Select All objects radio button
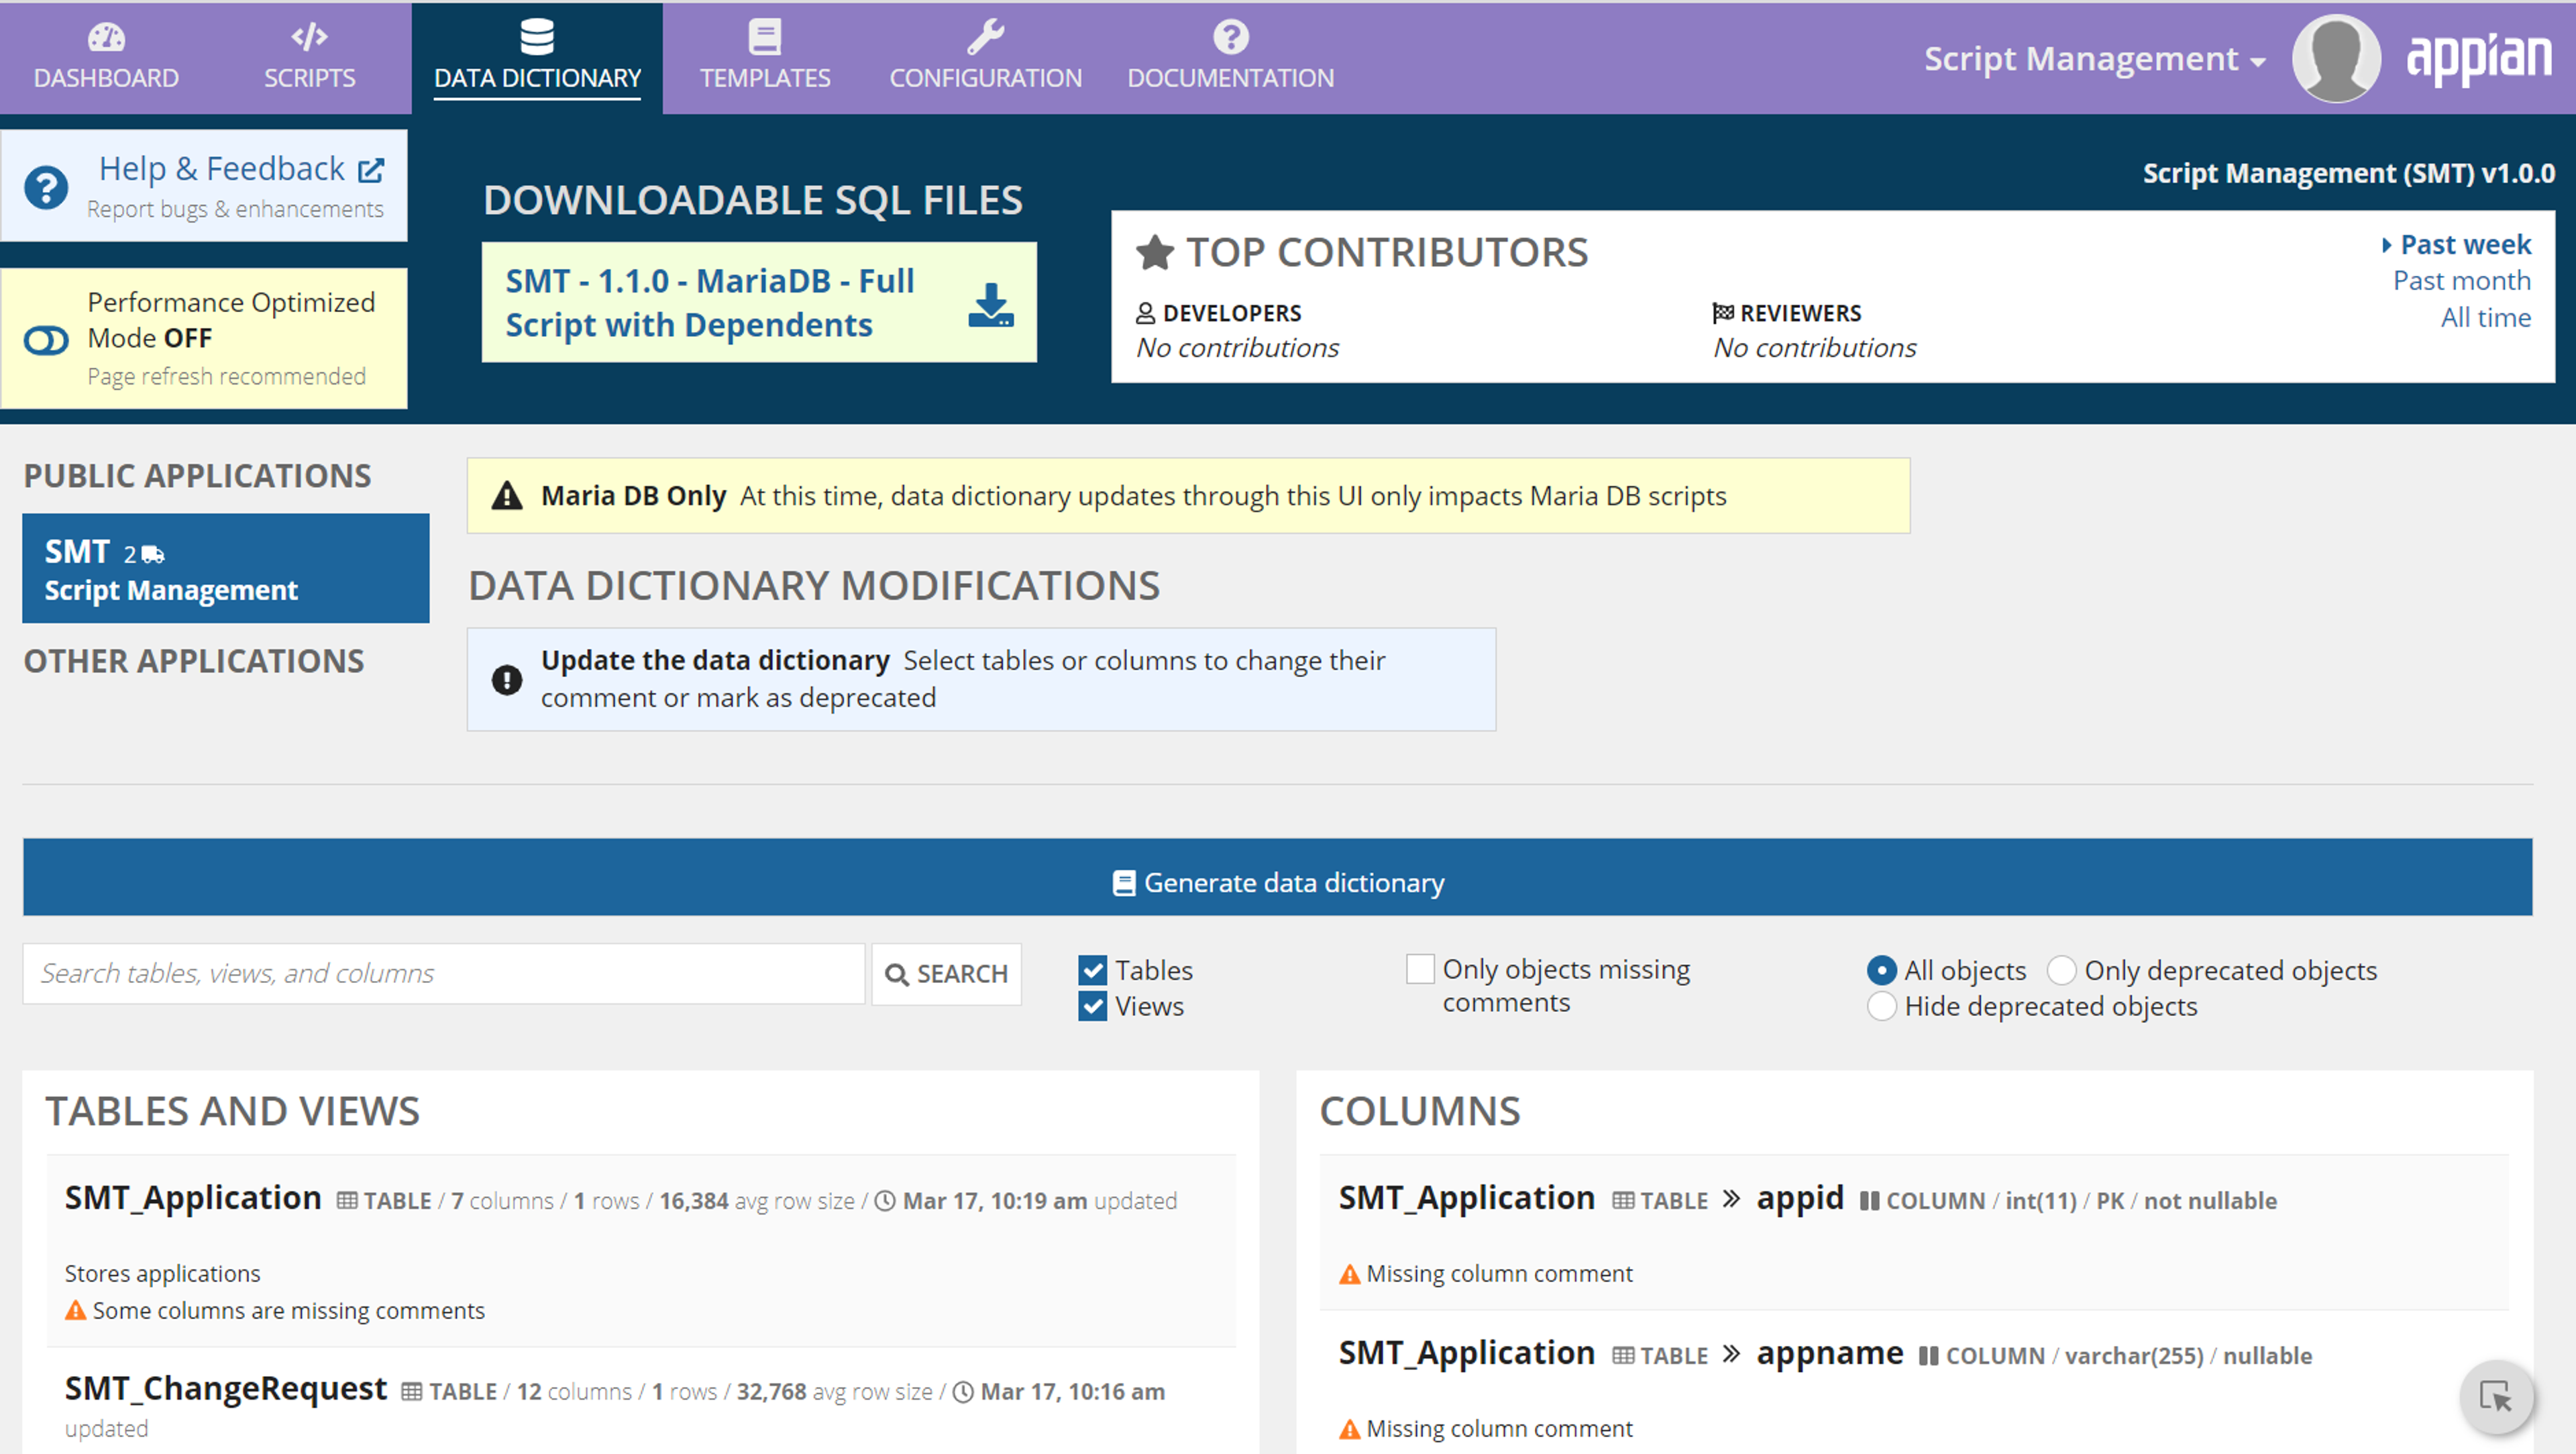This screenshot has width=2576, height=1454. tap(1882, 970)
